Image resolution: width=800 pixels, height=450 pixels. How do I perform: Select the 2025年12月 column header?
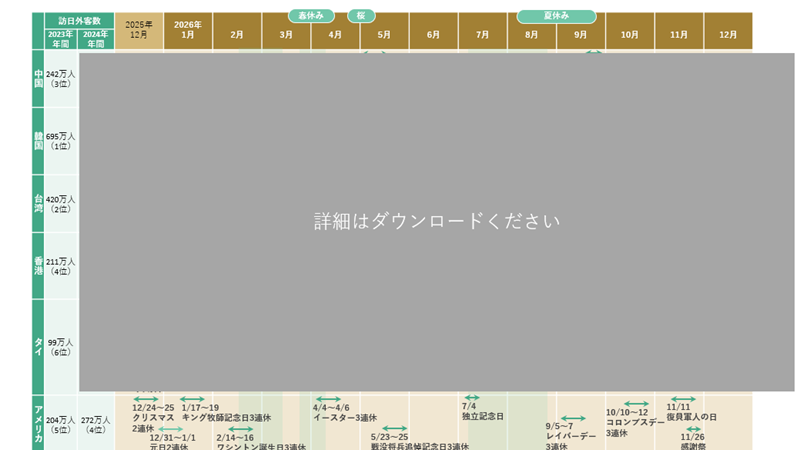(x=139, y=30)
